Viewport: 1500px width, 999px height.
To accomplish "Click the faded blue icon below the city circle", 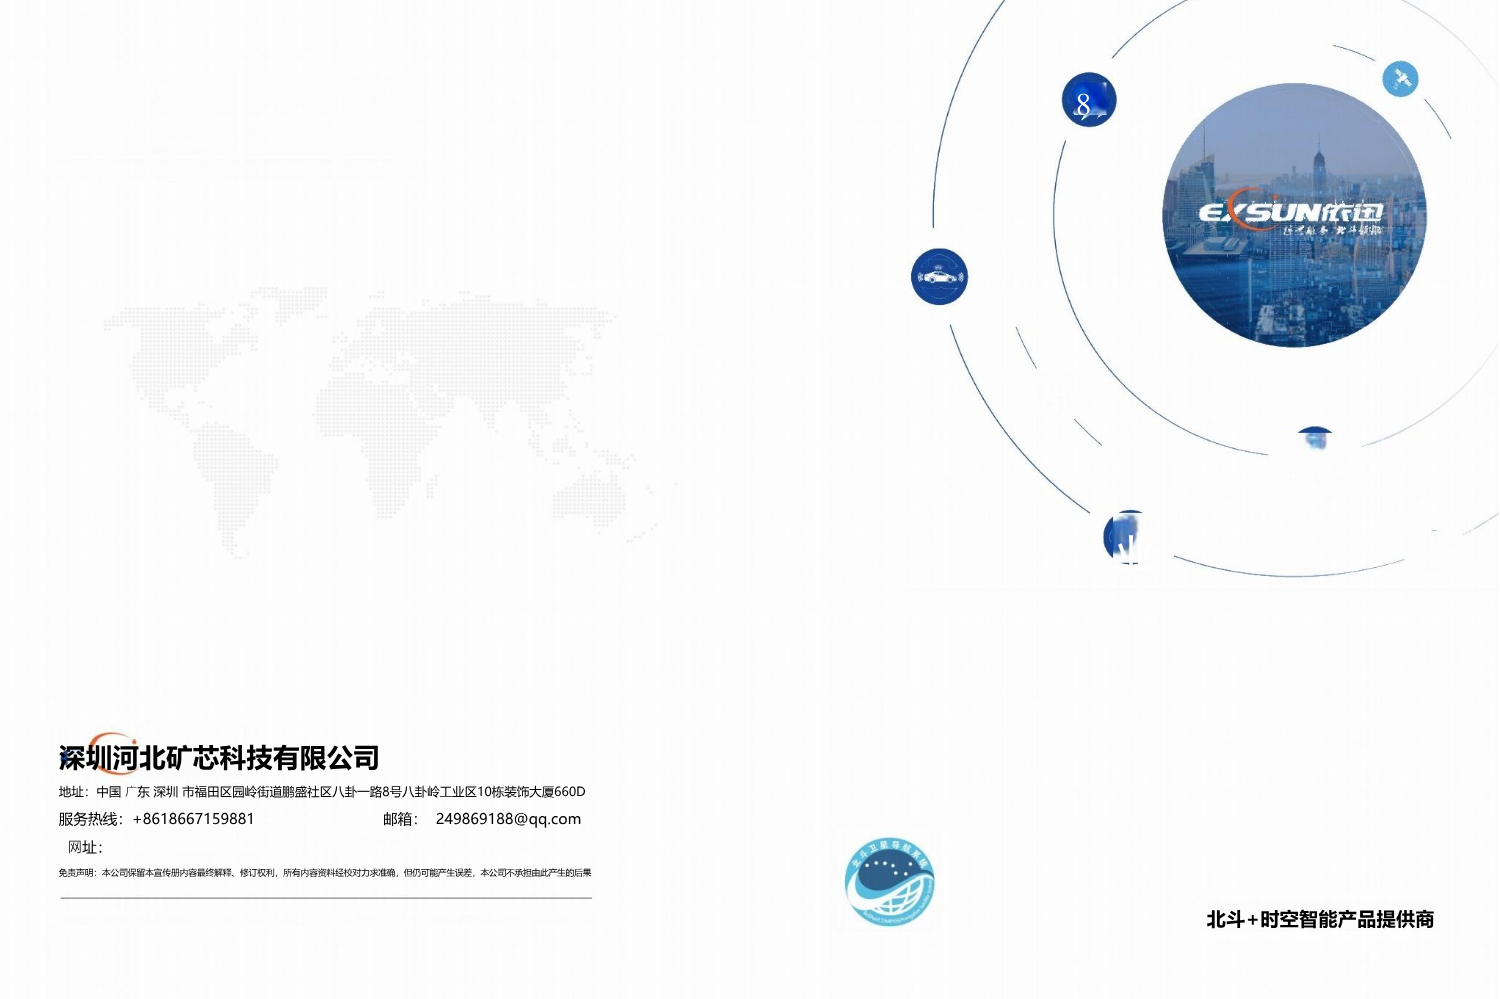I will point(1315,441).
